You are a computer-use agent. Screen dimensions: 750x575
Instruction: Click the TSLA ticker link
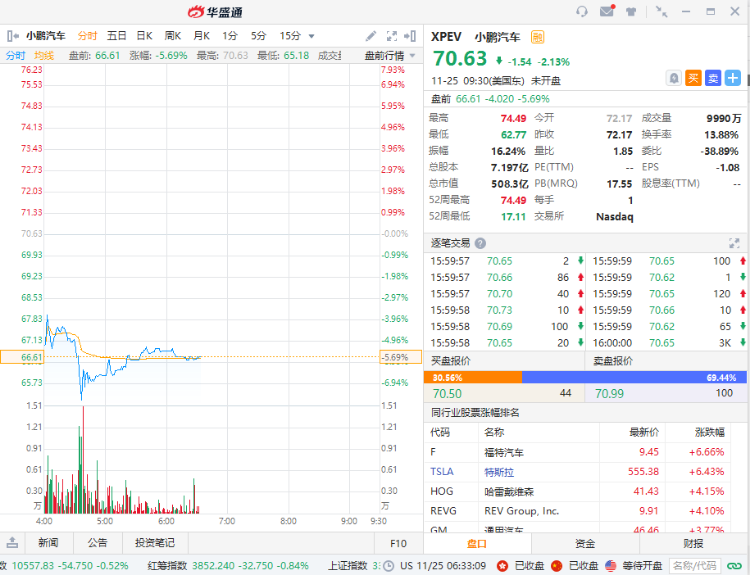(441, 472)
